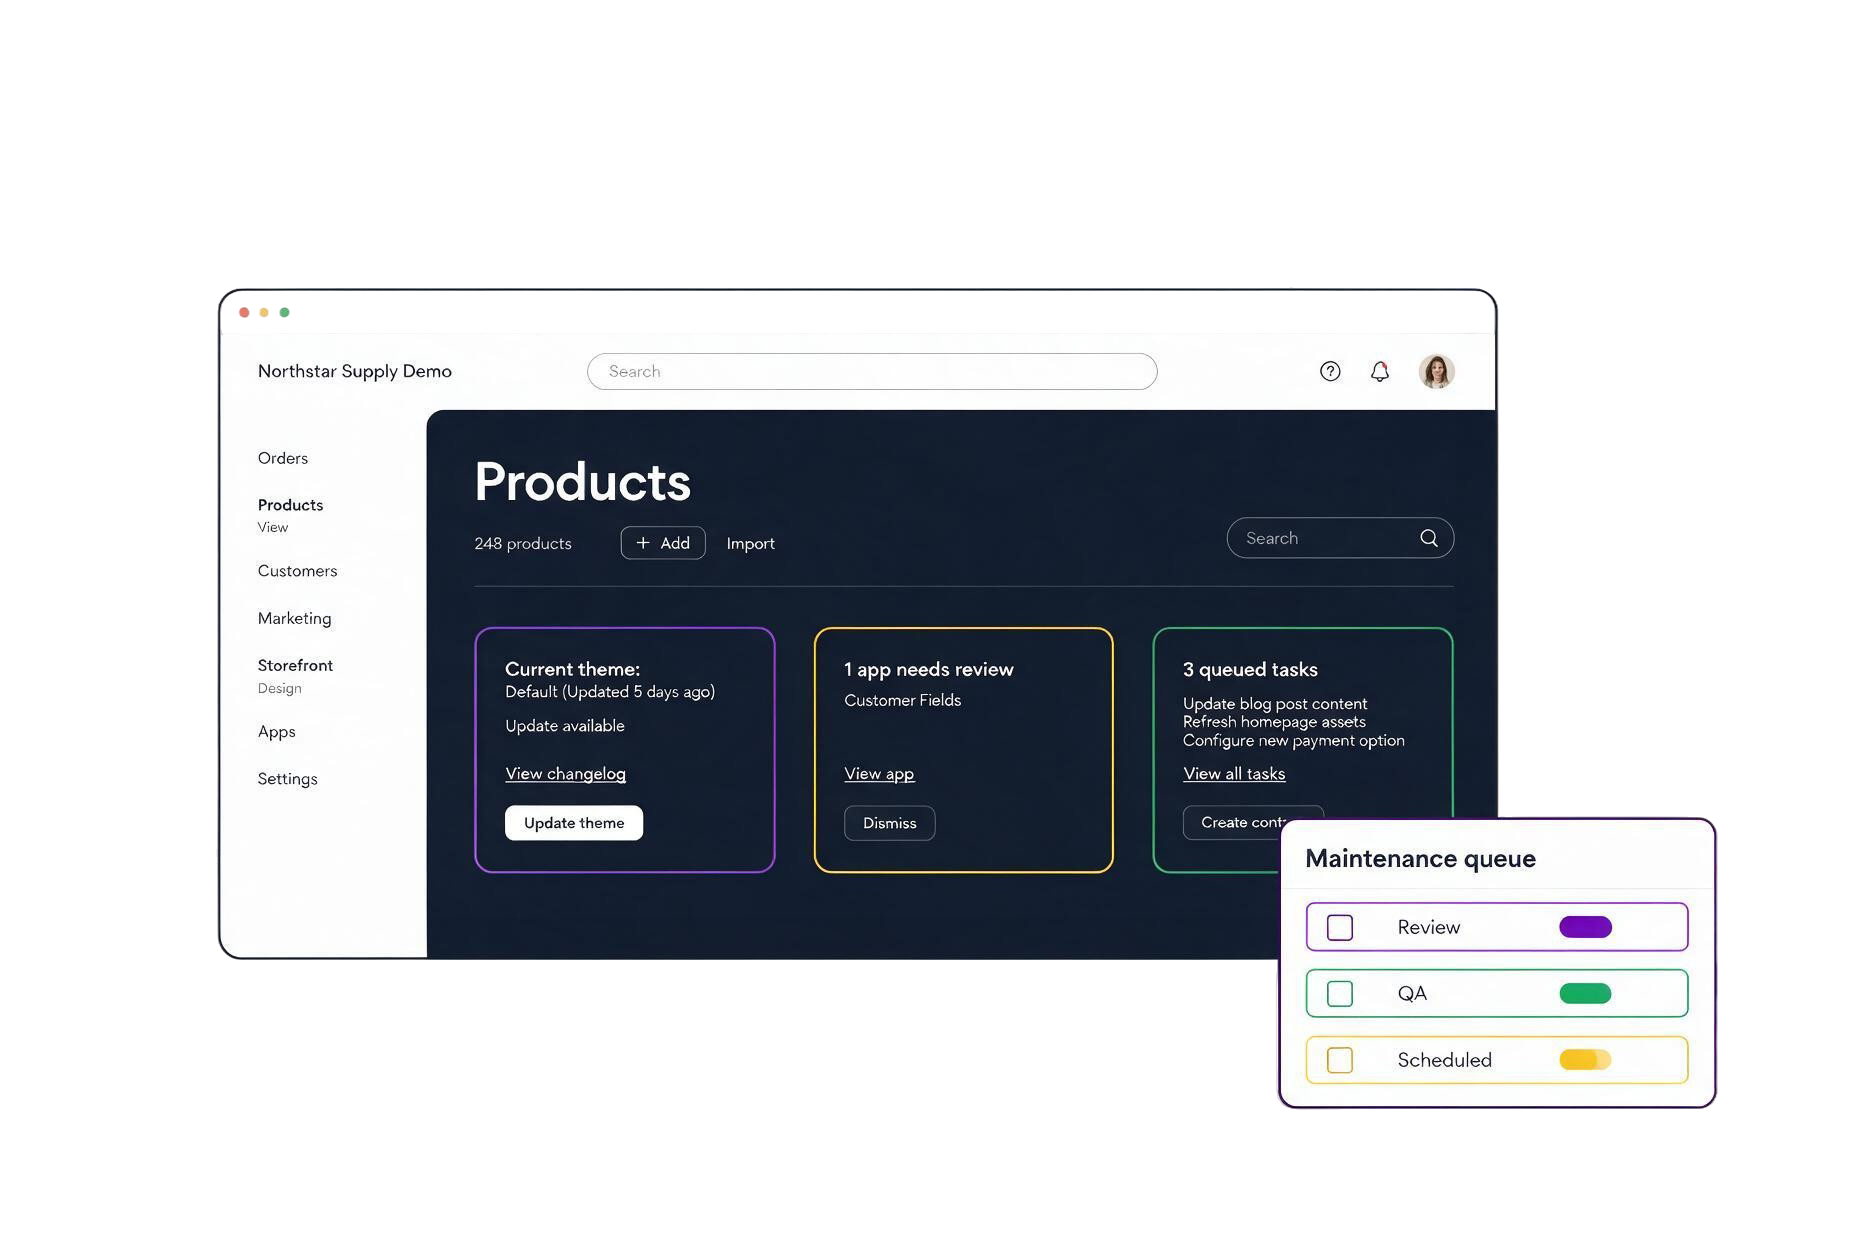Open the View changelog link
Image resolution: width=1872 pixels, height=1248 pixels.
[565, 774]
